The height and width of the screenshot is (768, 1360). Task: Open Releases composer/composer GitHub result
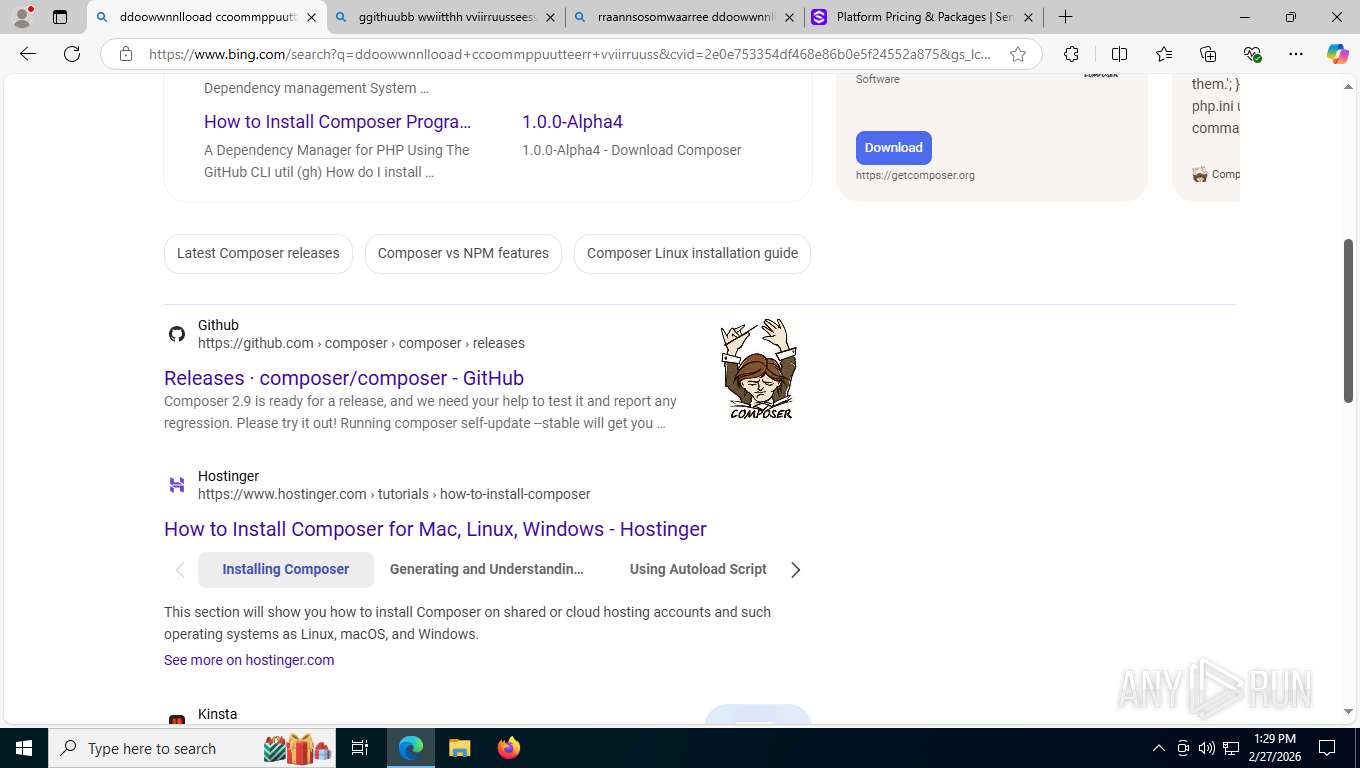[344, 378]
